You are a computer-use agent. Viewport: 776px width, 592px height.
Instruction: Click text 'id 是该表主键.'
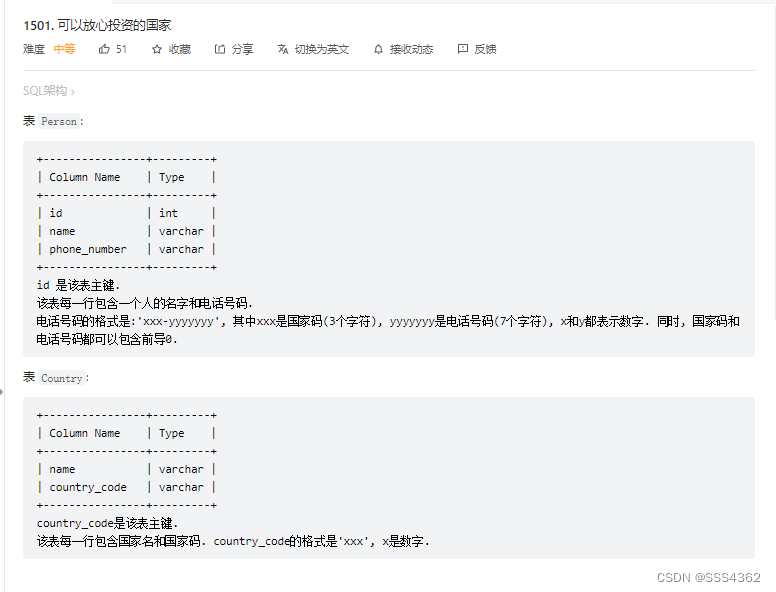tap(78, 286)
